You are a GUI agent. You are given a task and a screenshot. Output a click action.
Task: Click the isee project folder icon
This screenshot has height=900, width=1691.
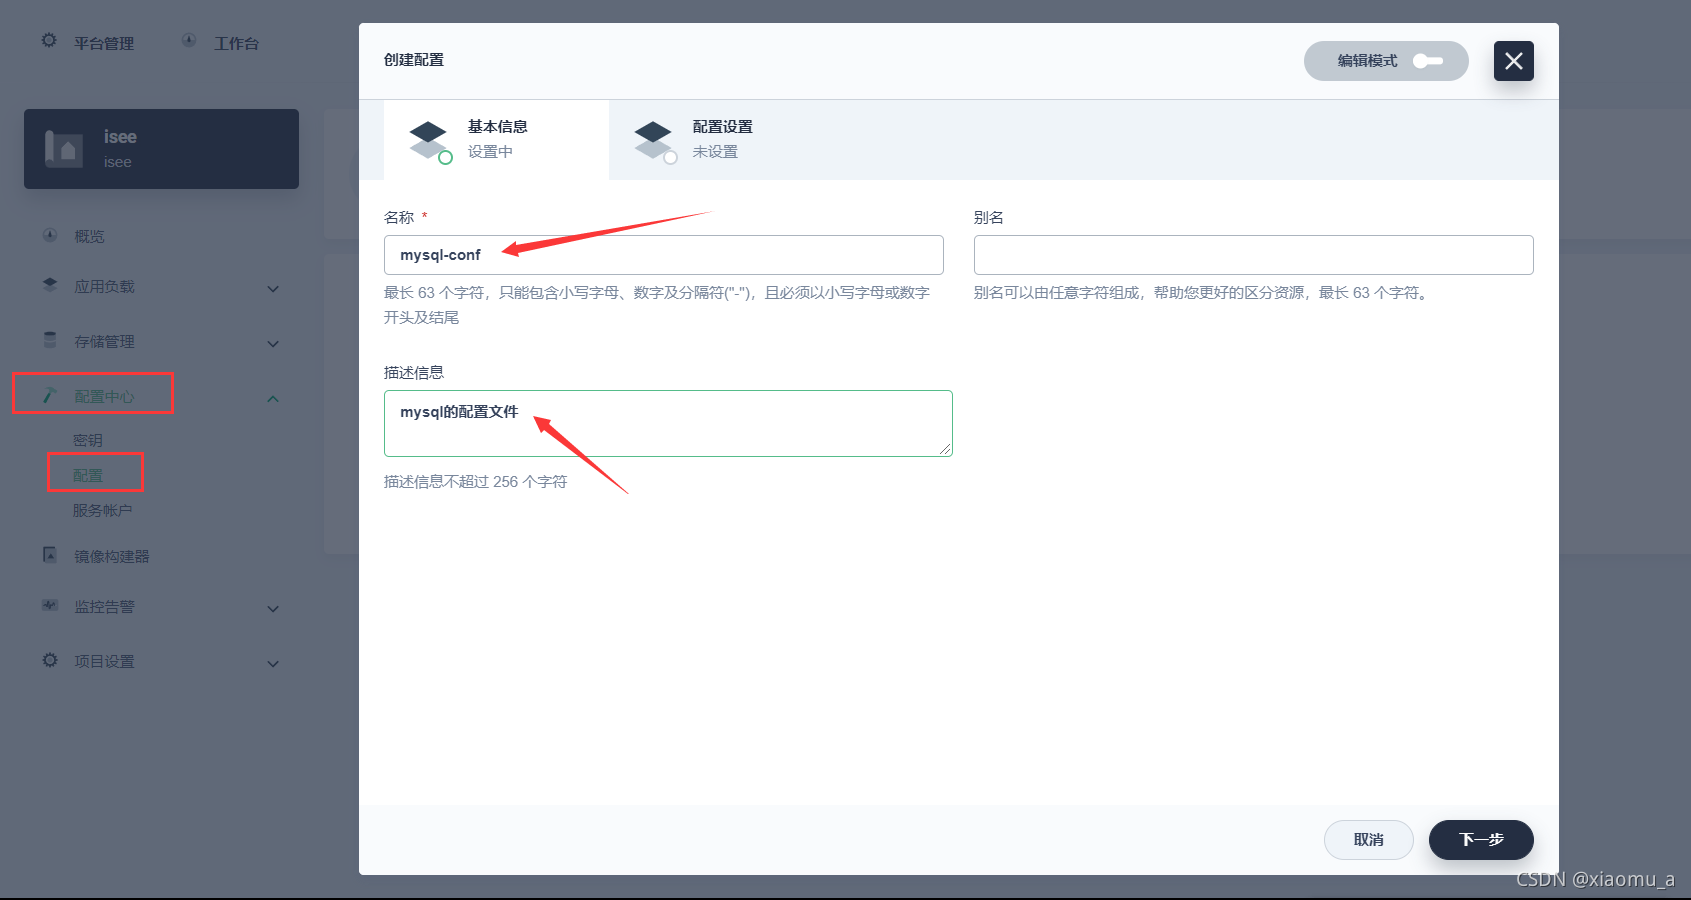[x=64, y=149]
